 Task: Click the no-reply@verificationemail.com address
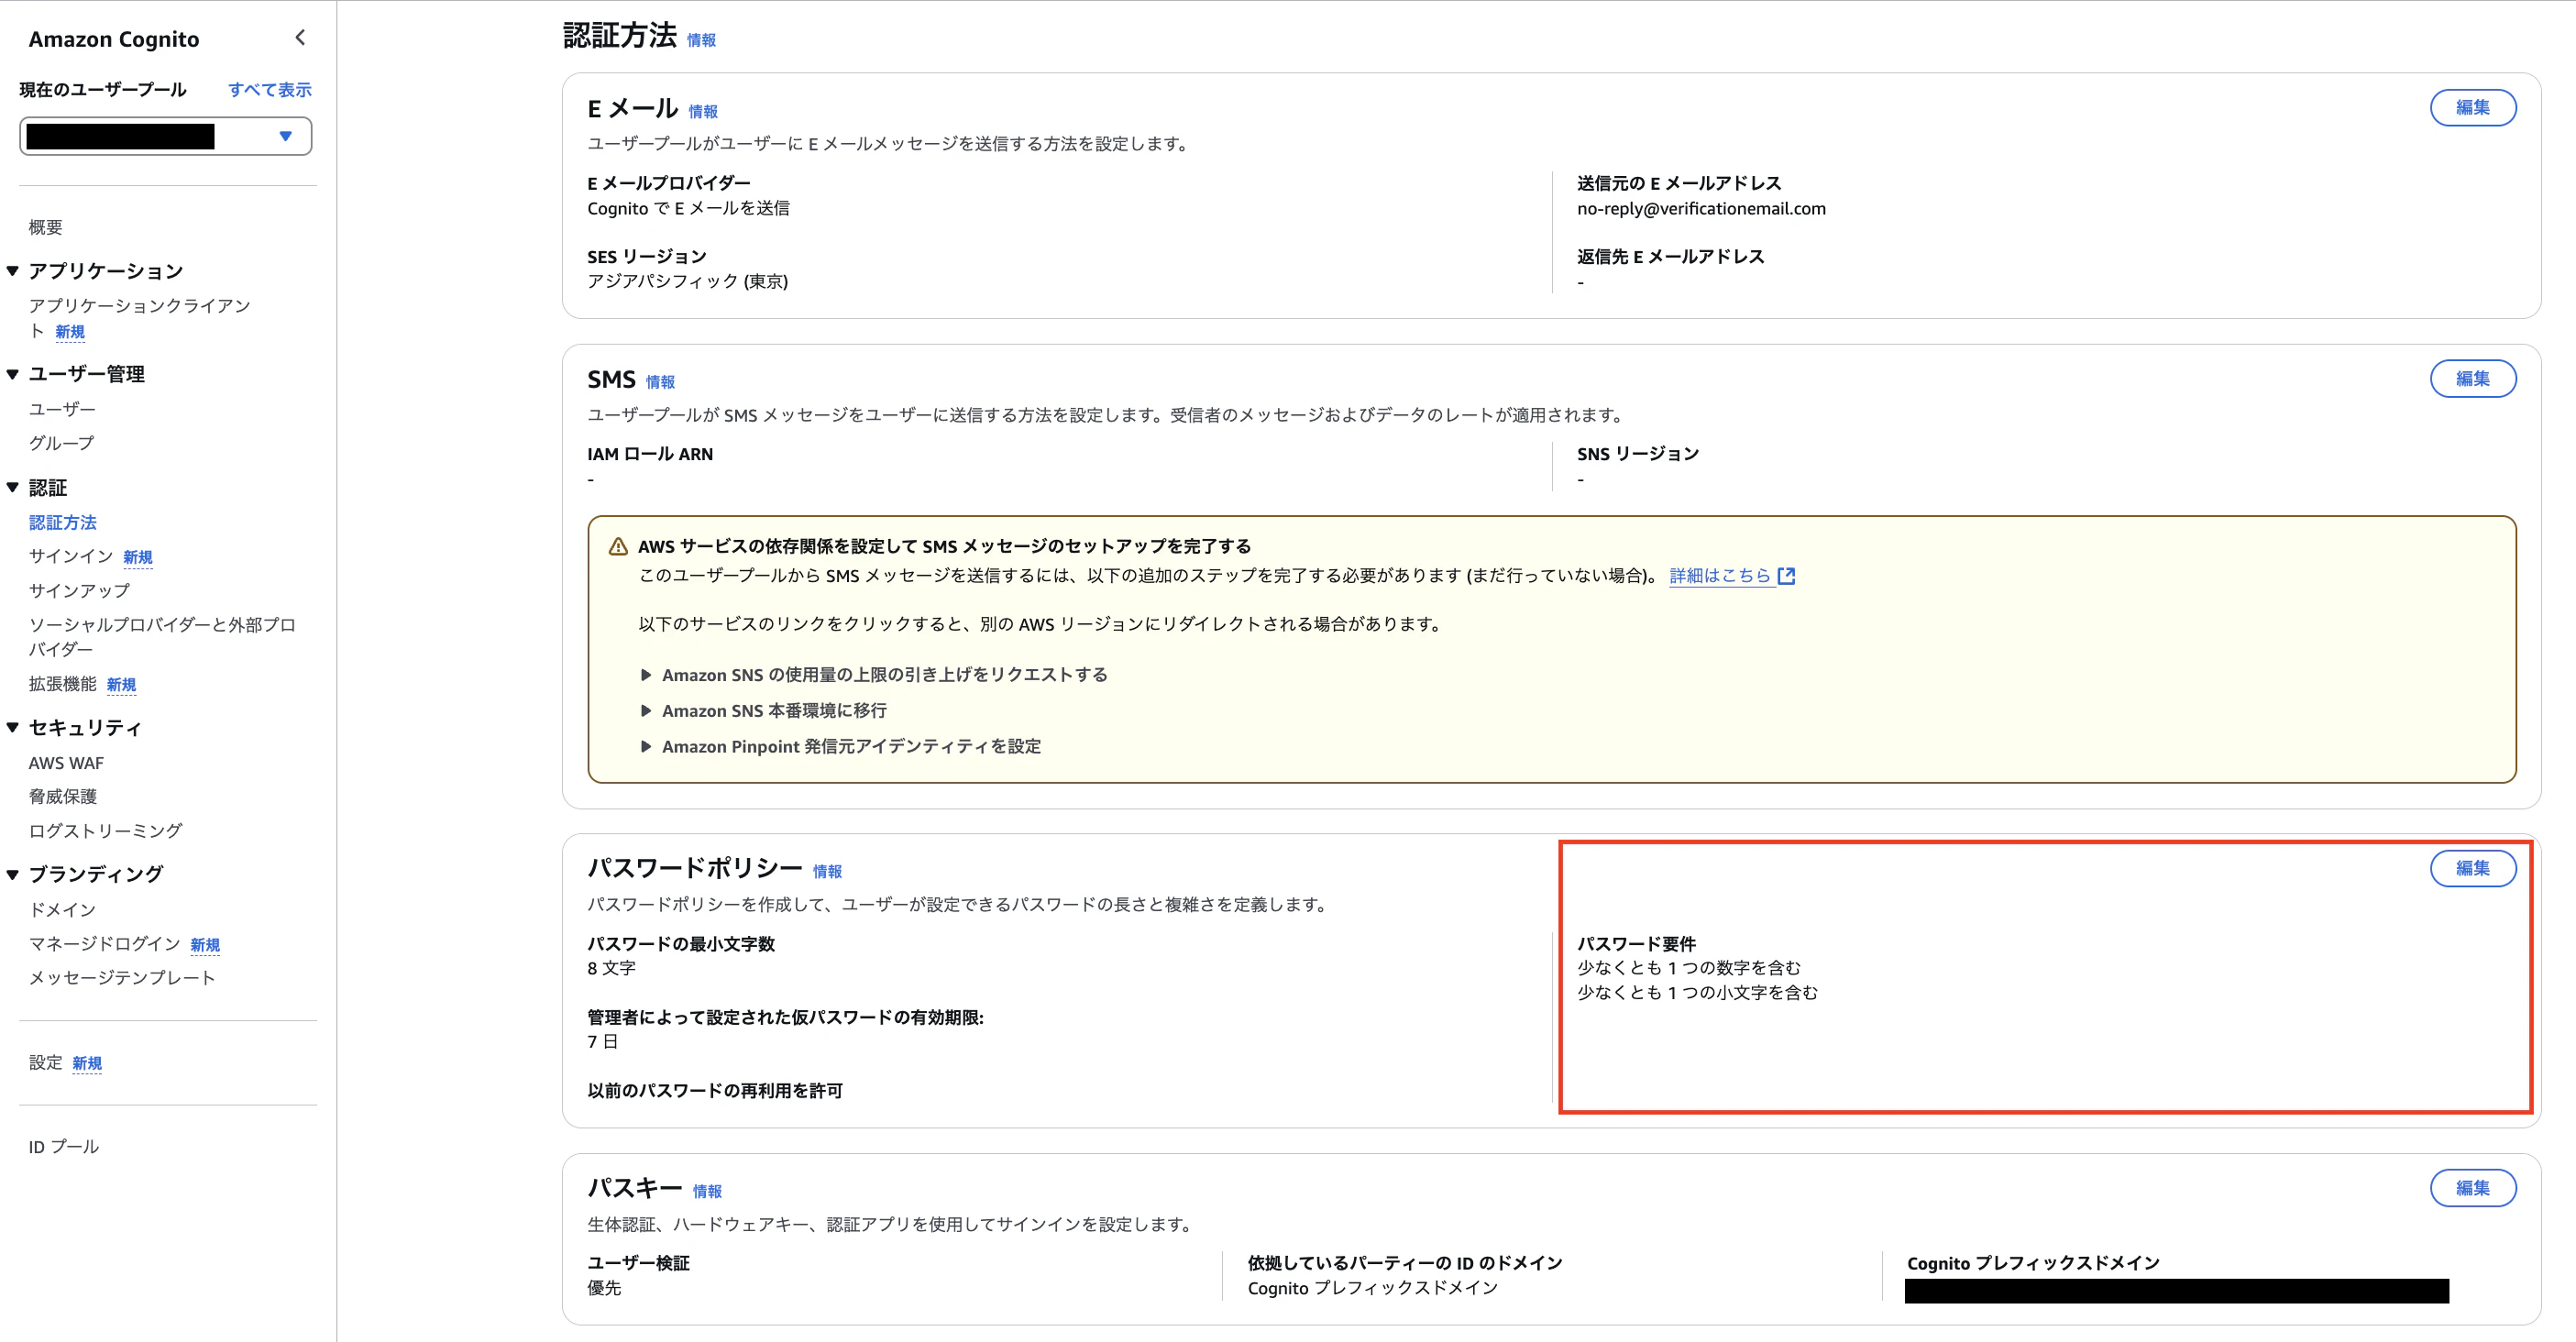tap(1701, 209)
